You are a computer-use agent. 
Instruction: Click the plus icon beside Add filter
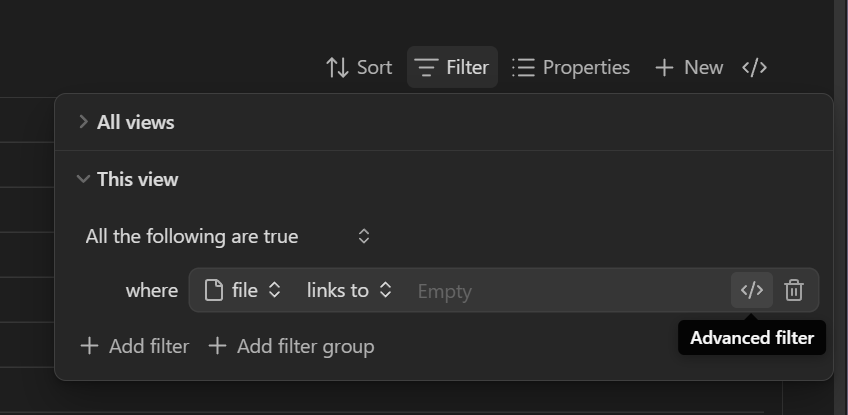tap(90, 347)
